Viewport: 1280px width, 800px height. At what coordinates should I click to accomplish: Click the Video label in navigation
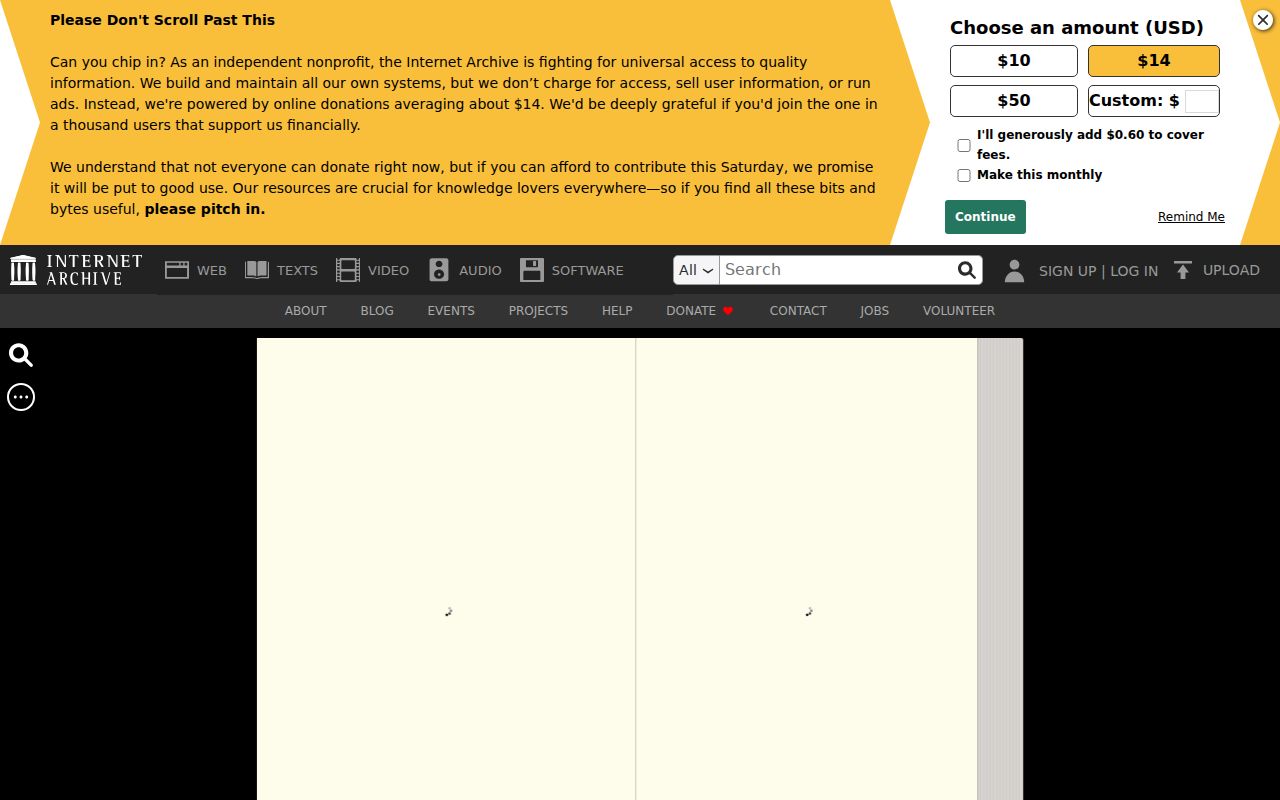click(x=388, y=270)
